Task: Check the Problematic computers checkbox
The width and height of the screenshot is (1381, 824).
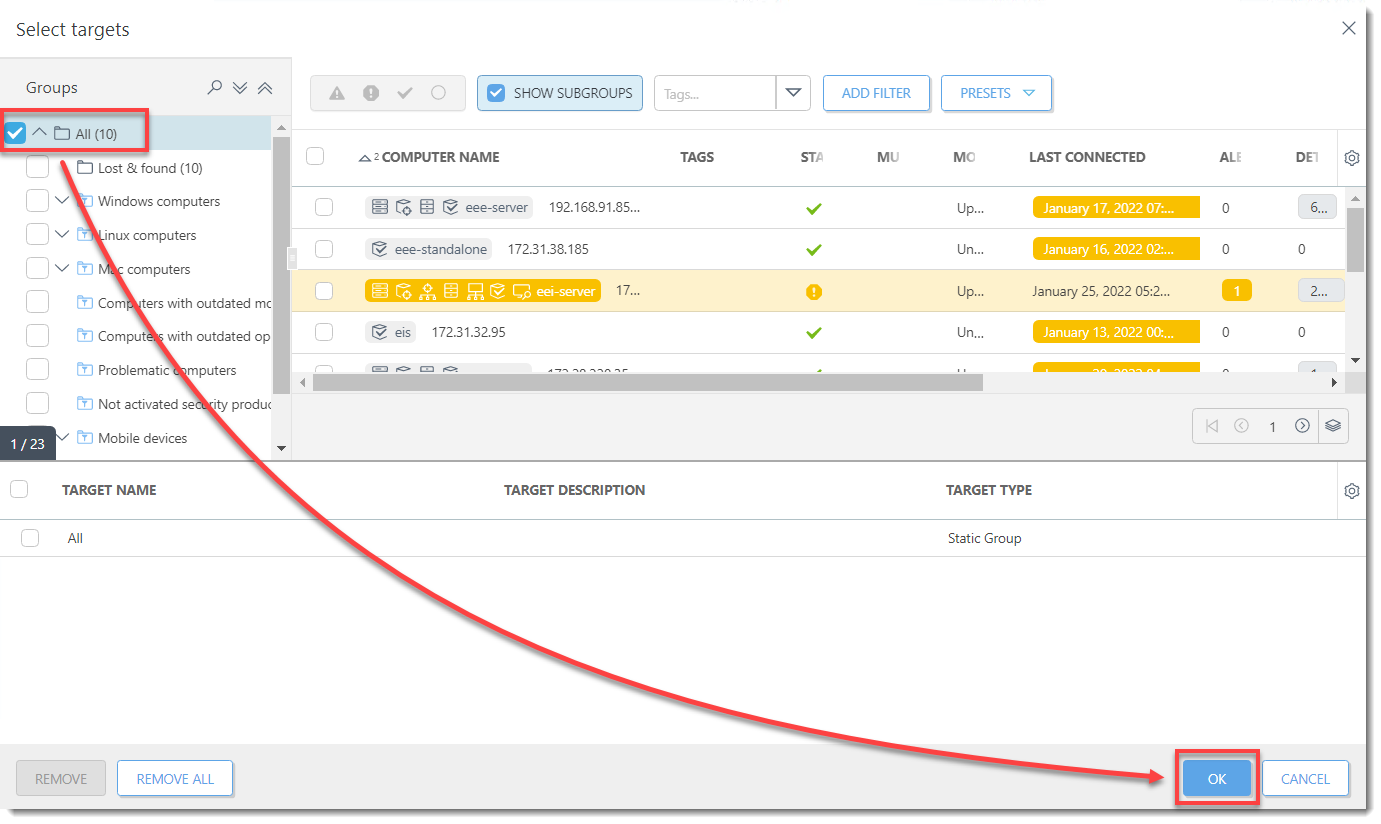Action: pyautogui.click(x=37, y=369)
